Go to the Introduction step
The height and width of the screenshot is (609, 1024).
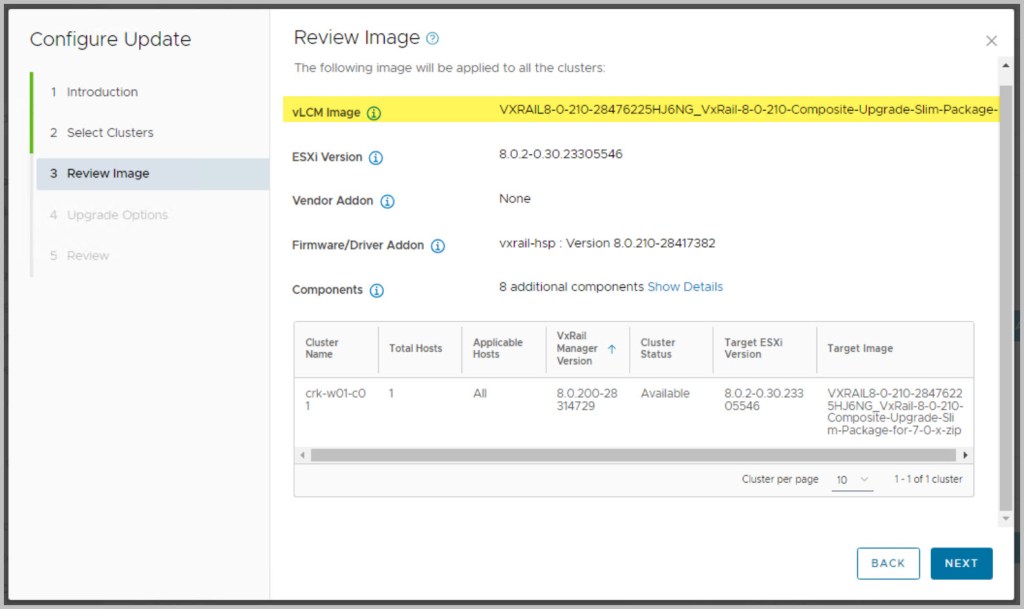click(102, 92)
